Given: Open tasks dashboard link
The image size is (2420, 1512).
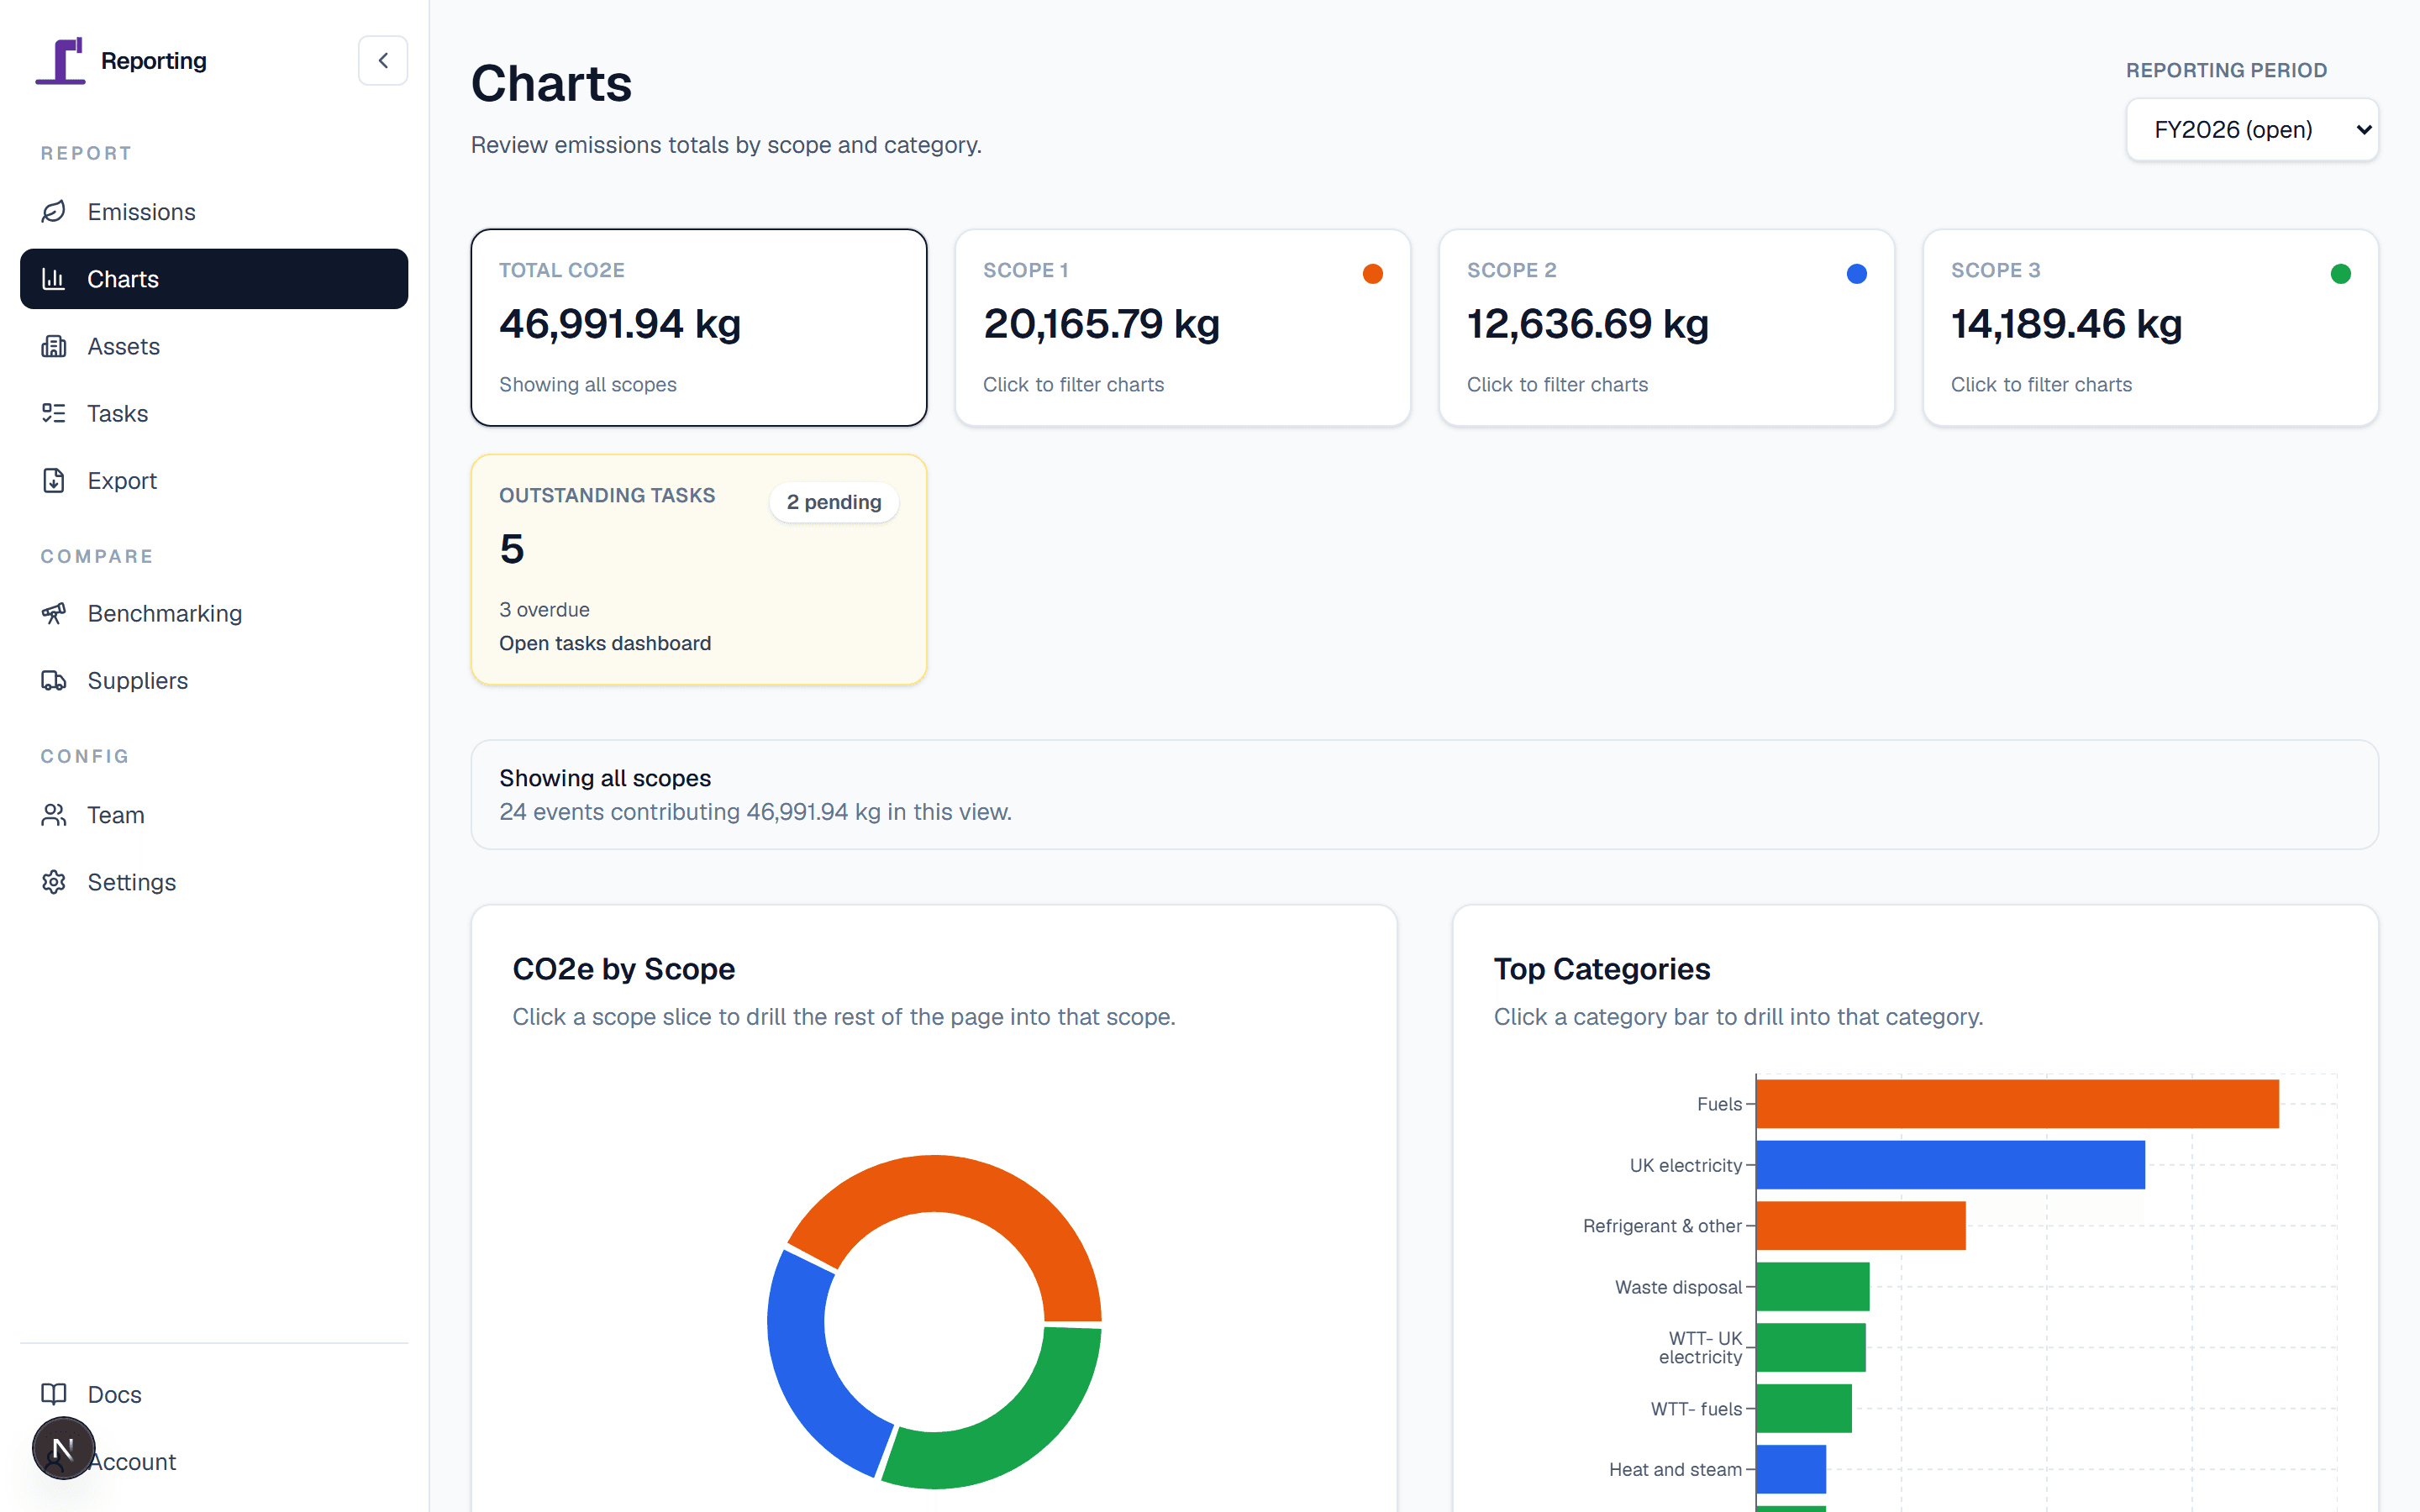Looking at the screenshot, I should (605, 643).
